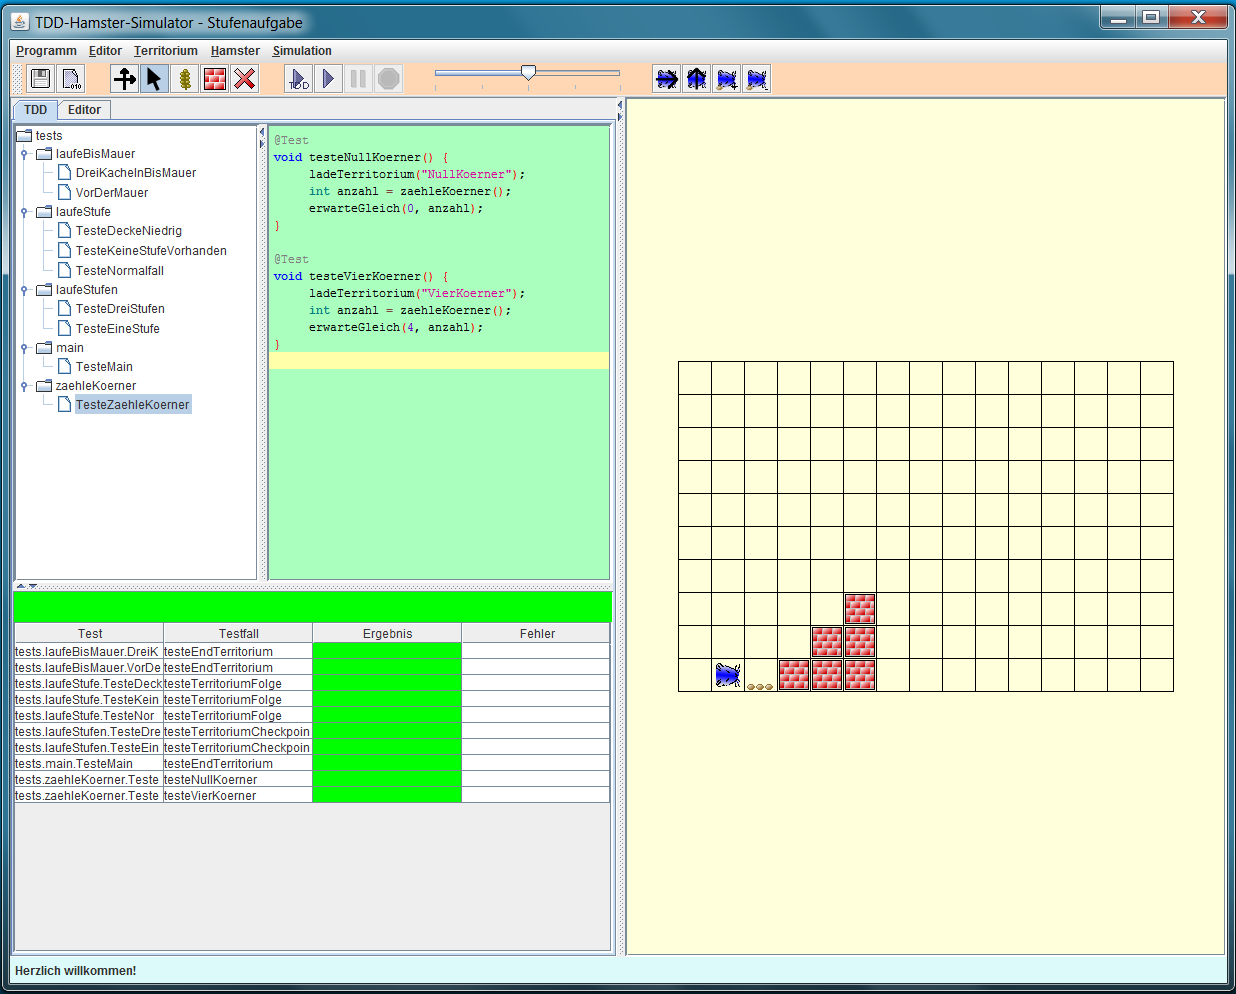
Task: Select the red brick wall tool
Action: click(214, 79)
